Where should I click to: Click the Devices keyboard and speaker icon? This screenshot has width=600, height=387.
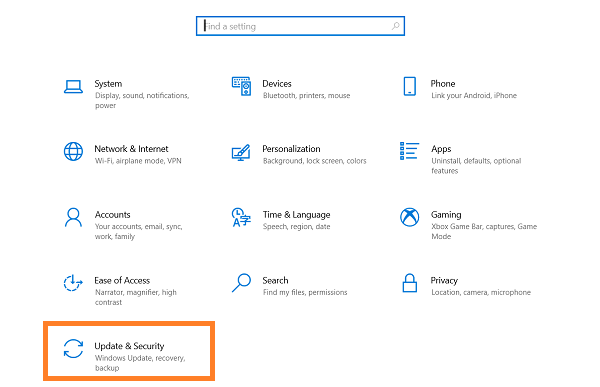[241, 86]
